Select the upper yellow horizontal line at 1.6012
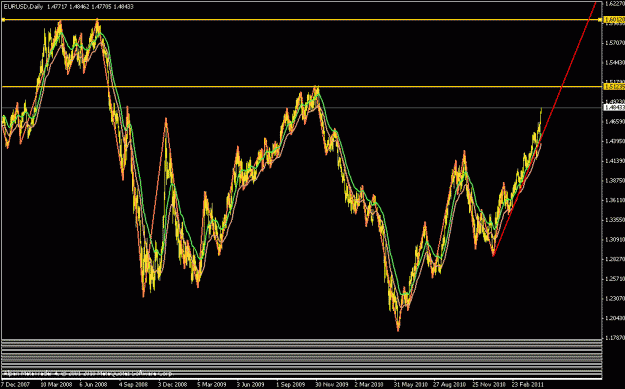The height and width of the screenshot is (389, 625). (x=301, y=20)
